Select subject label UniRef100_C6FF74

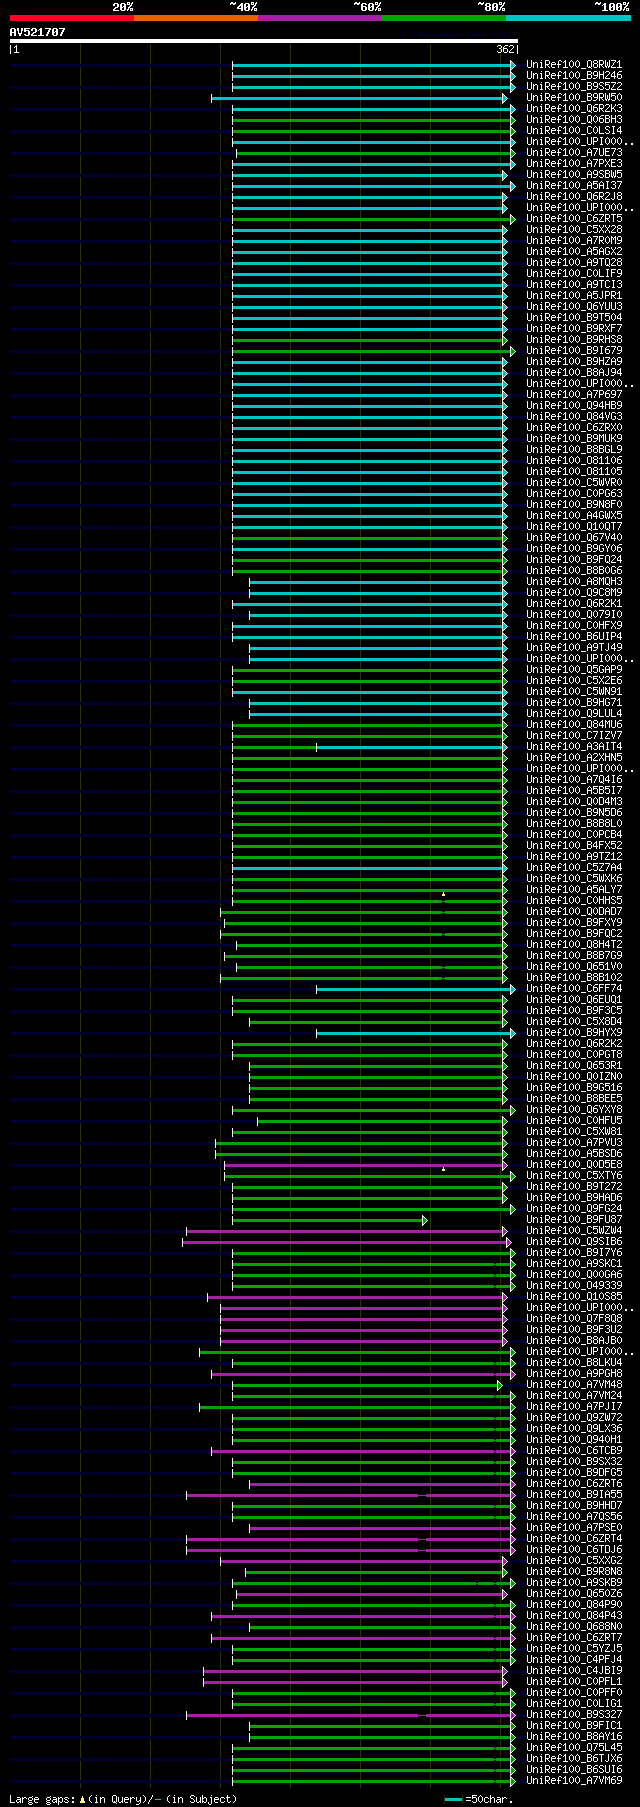click(574, 988)
